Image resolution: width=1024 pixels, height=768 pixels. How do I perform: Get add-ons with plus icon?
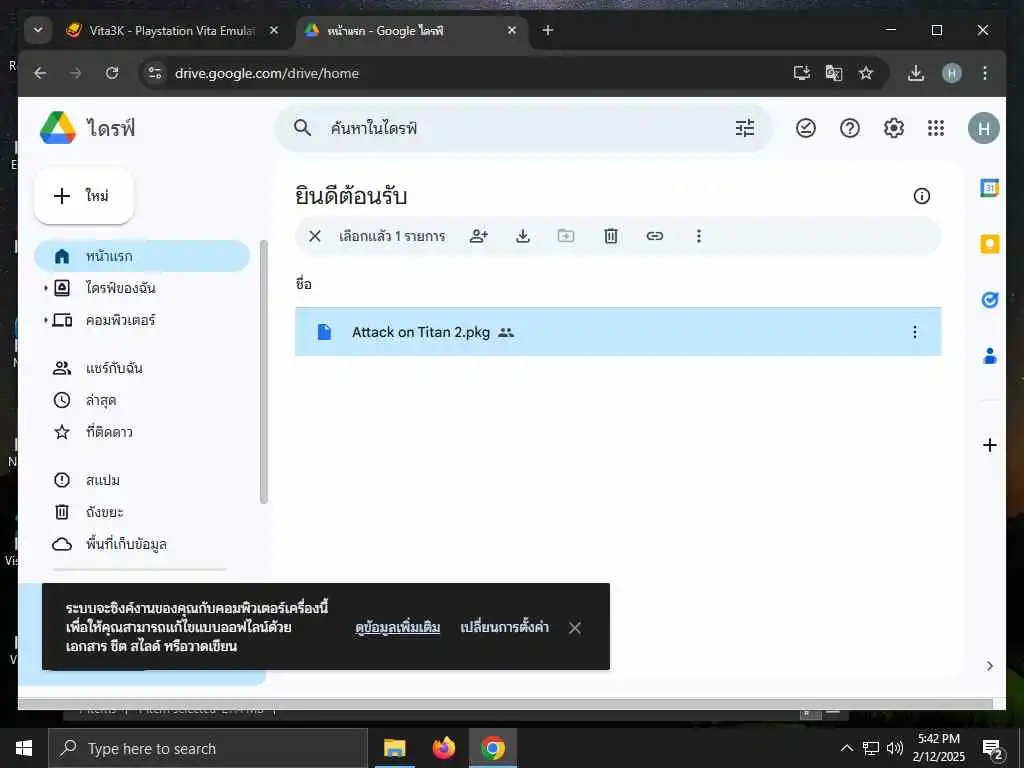pos(989,445)
